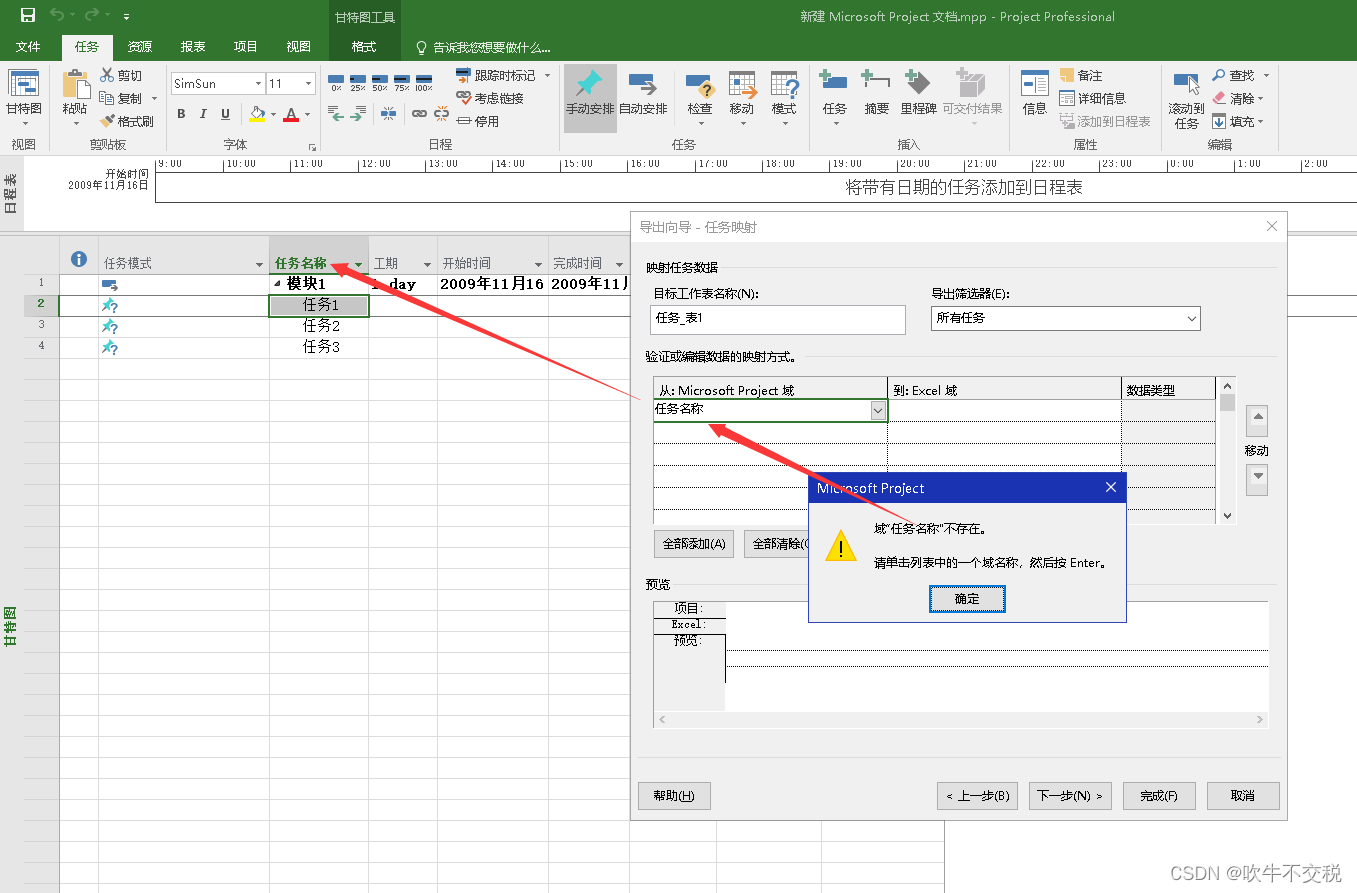
Task: Click the background fill color bucket
Action: [x=257, y=114]
